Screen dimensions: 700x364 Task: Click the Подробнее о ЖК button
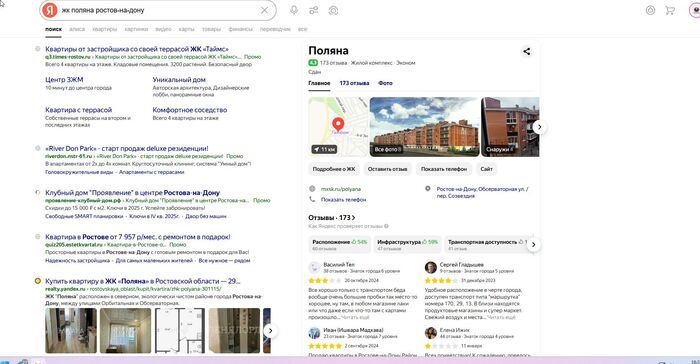[334, 169]
